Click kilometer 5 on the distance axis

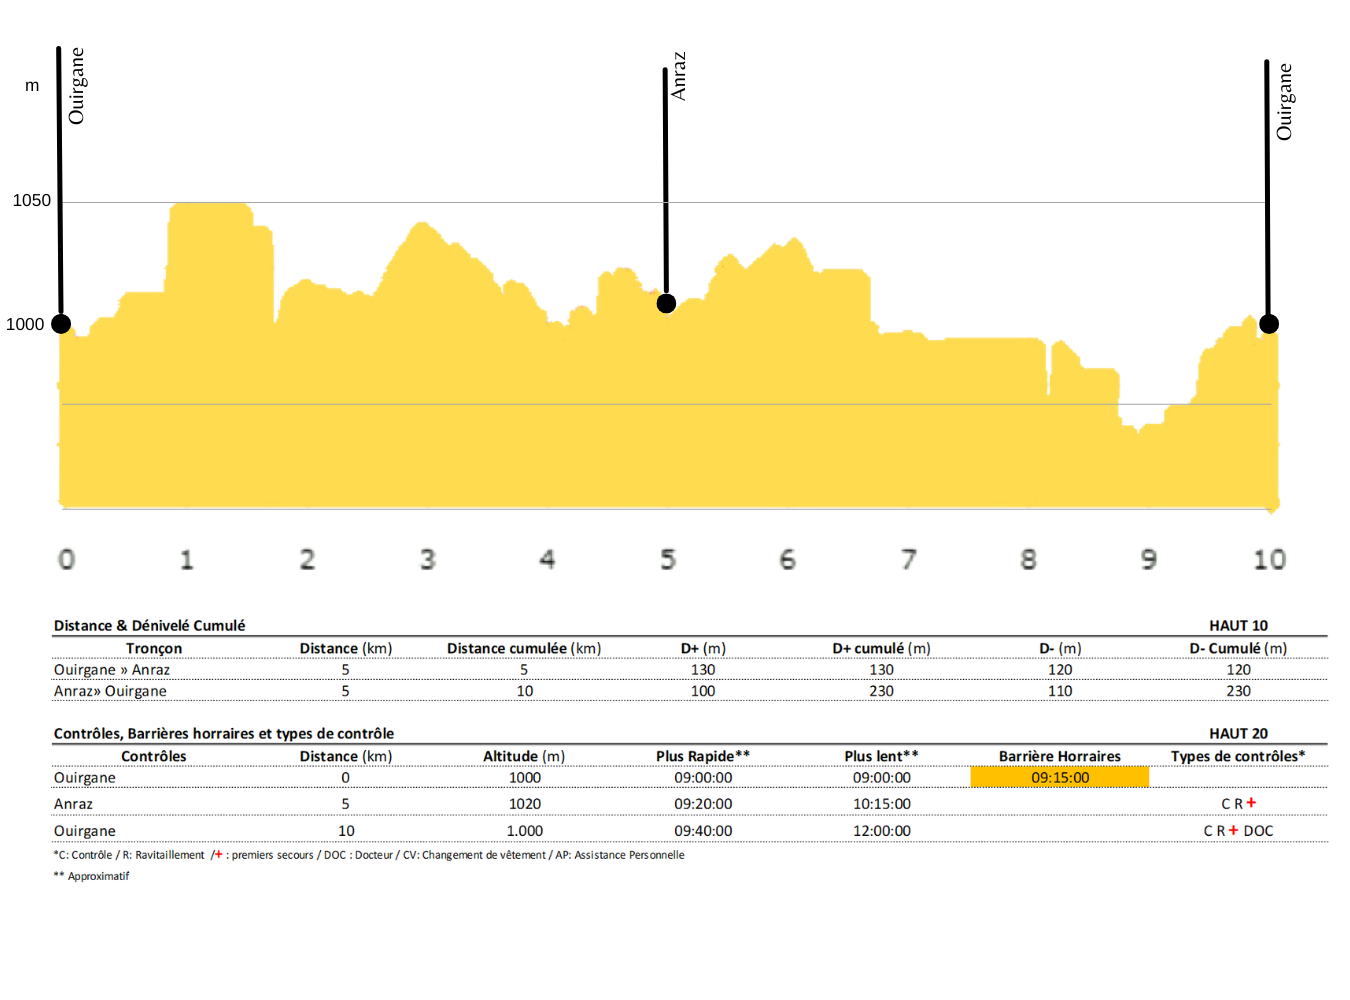tap(667, 560)
